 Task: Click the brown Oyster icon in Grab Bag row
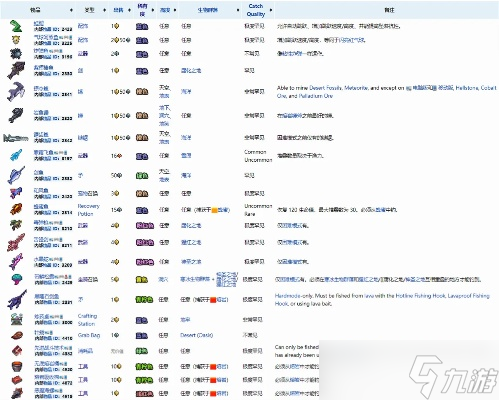[17, 335]
